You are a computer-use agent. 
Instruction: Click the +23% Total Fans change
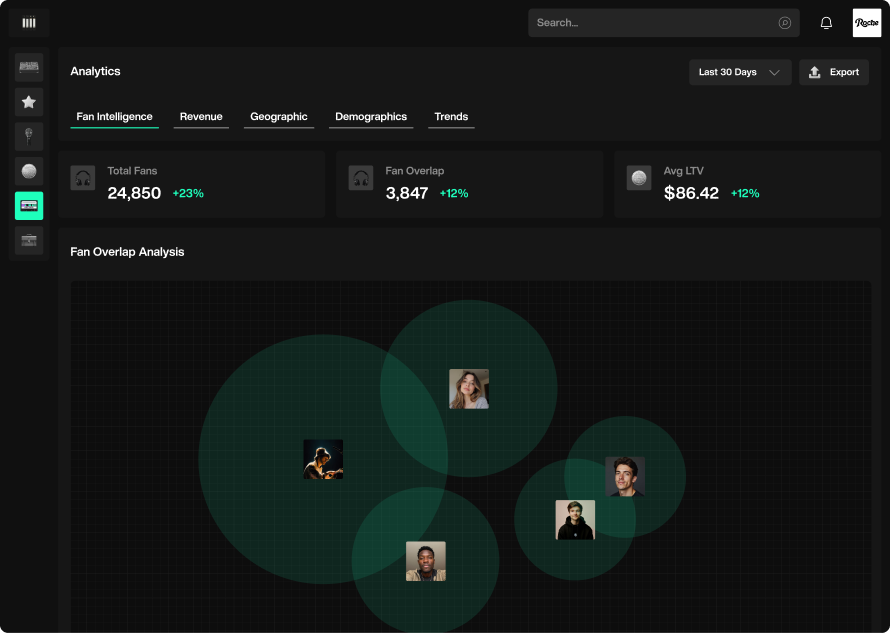(x=188, y=194)
